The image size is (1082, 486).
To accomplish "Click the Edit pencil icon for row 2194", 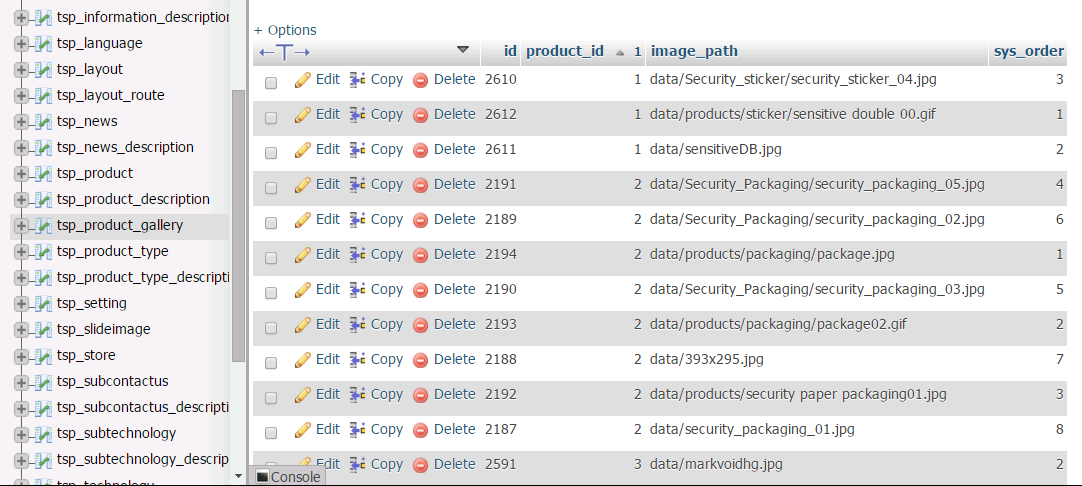I will pyautogui.click(x=303, y=255).
